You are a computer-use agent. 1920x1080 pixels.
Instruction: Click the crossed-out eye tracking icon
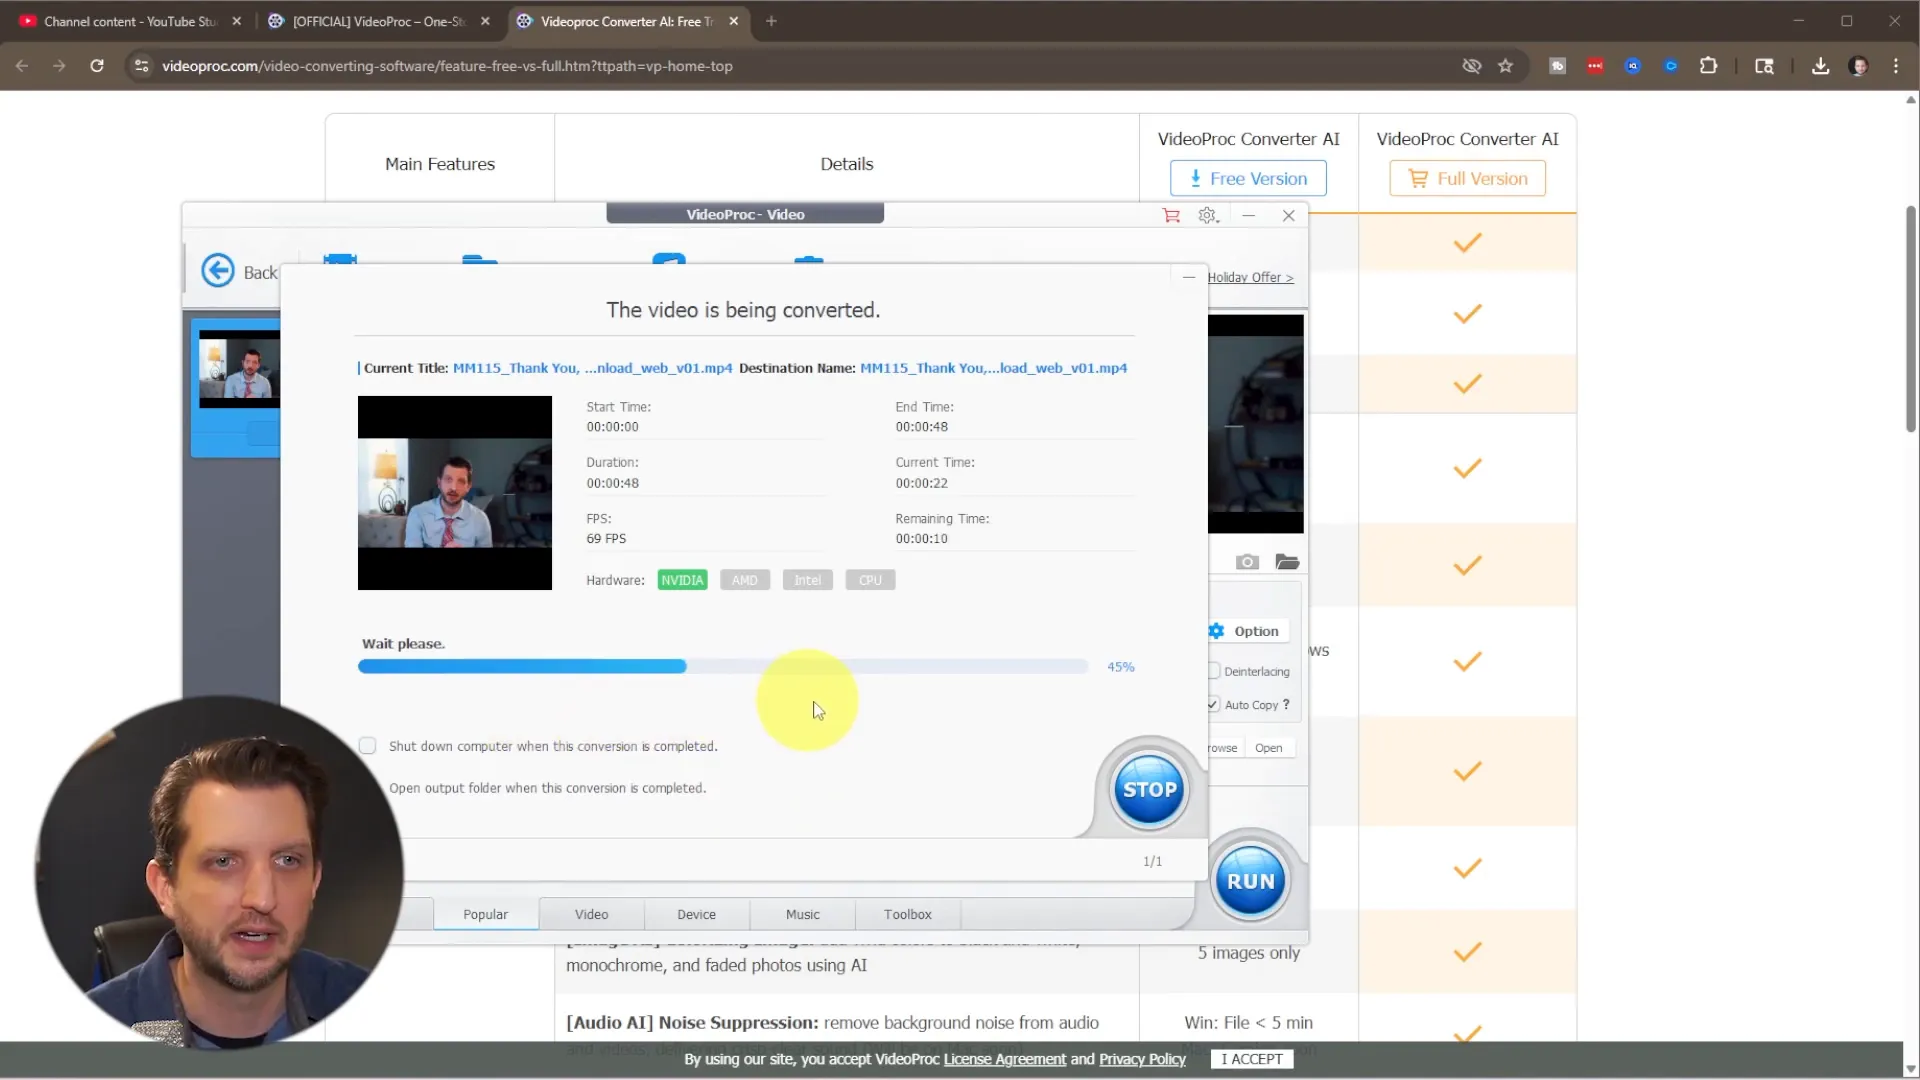(1471, 66)
